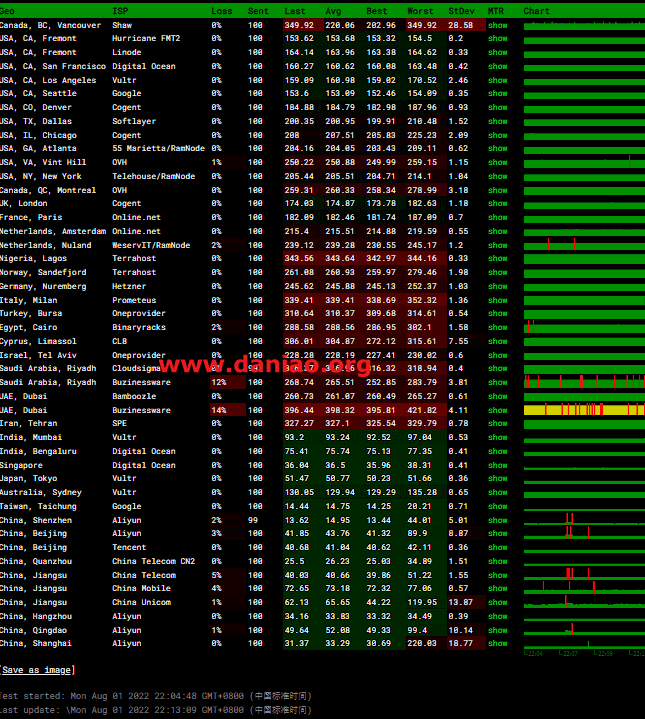Click show for Singapore Digital Ocean row
The image size is (645, 719).
pyautogui.click(x=497, y=465)
